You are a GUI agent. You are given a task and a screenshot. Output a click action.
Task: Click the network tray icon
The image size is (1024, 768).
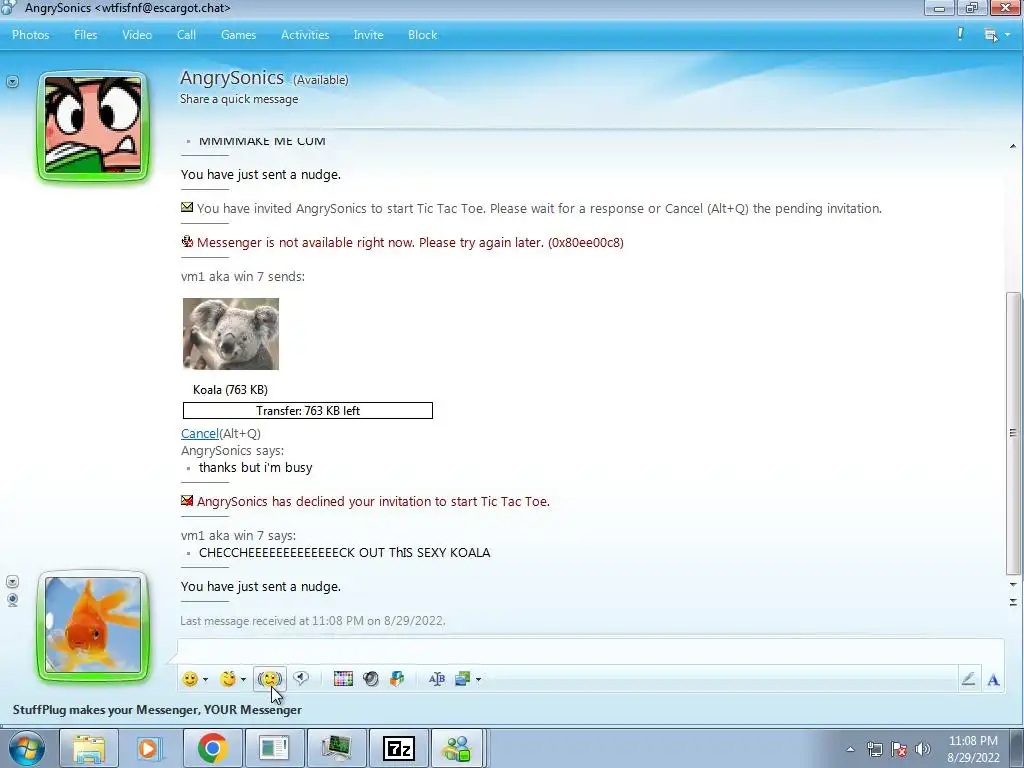(x=874, y=749)
